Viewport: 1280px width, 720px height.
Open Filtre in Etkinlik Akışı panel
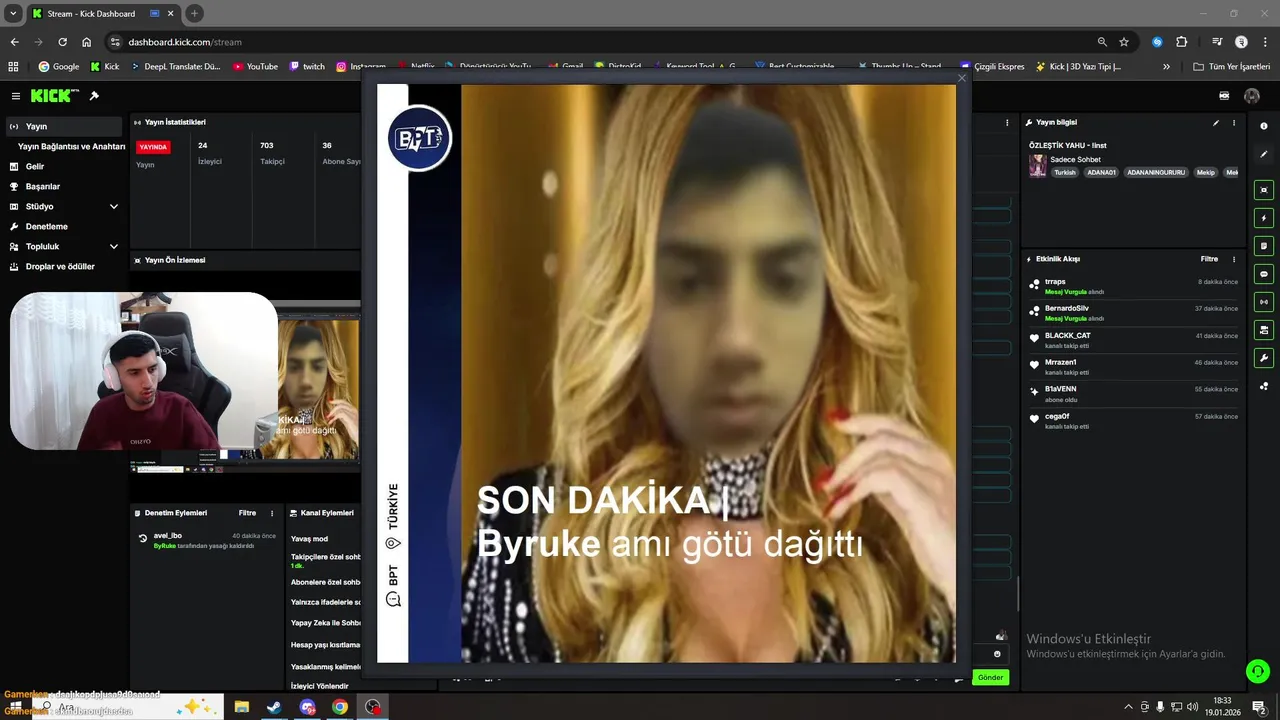[x=1209, y=259]
